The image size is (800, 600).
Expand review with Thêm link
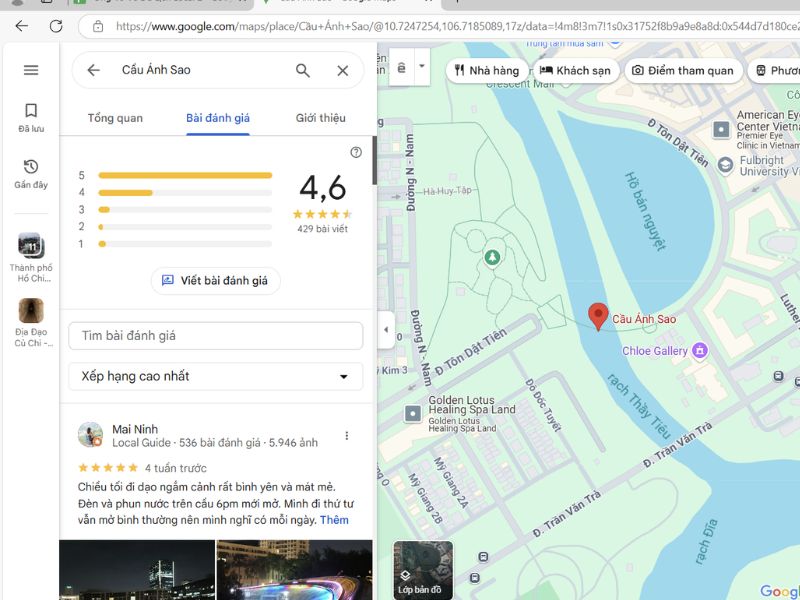(334, 520)
